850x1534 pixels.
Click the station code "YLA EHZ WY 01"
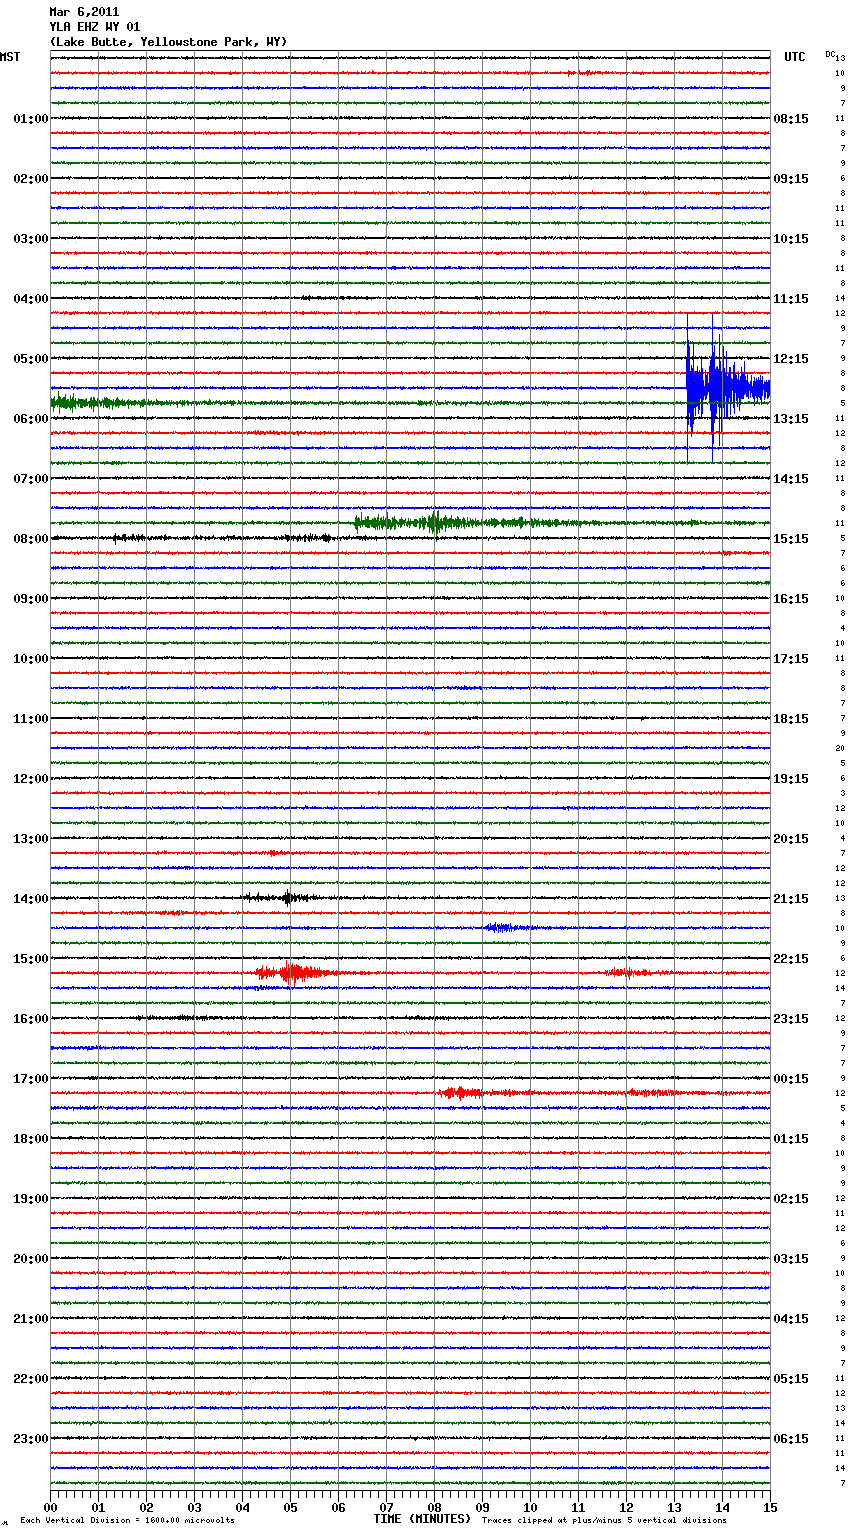[95, 27]
